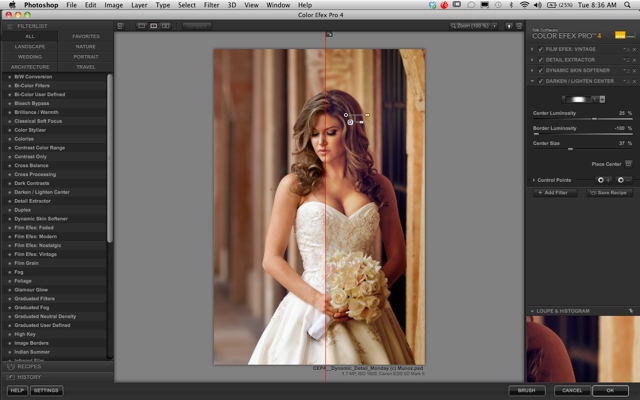The width and height of the screenshot is (640, 400).
Task: Uncheck the Detail Extractor filter
Action: pos(541,60)
